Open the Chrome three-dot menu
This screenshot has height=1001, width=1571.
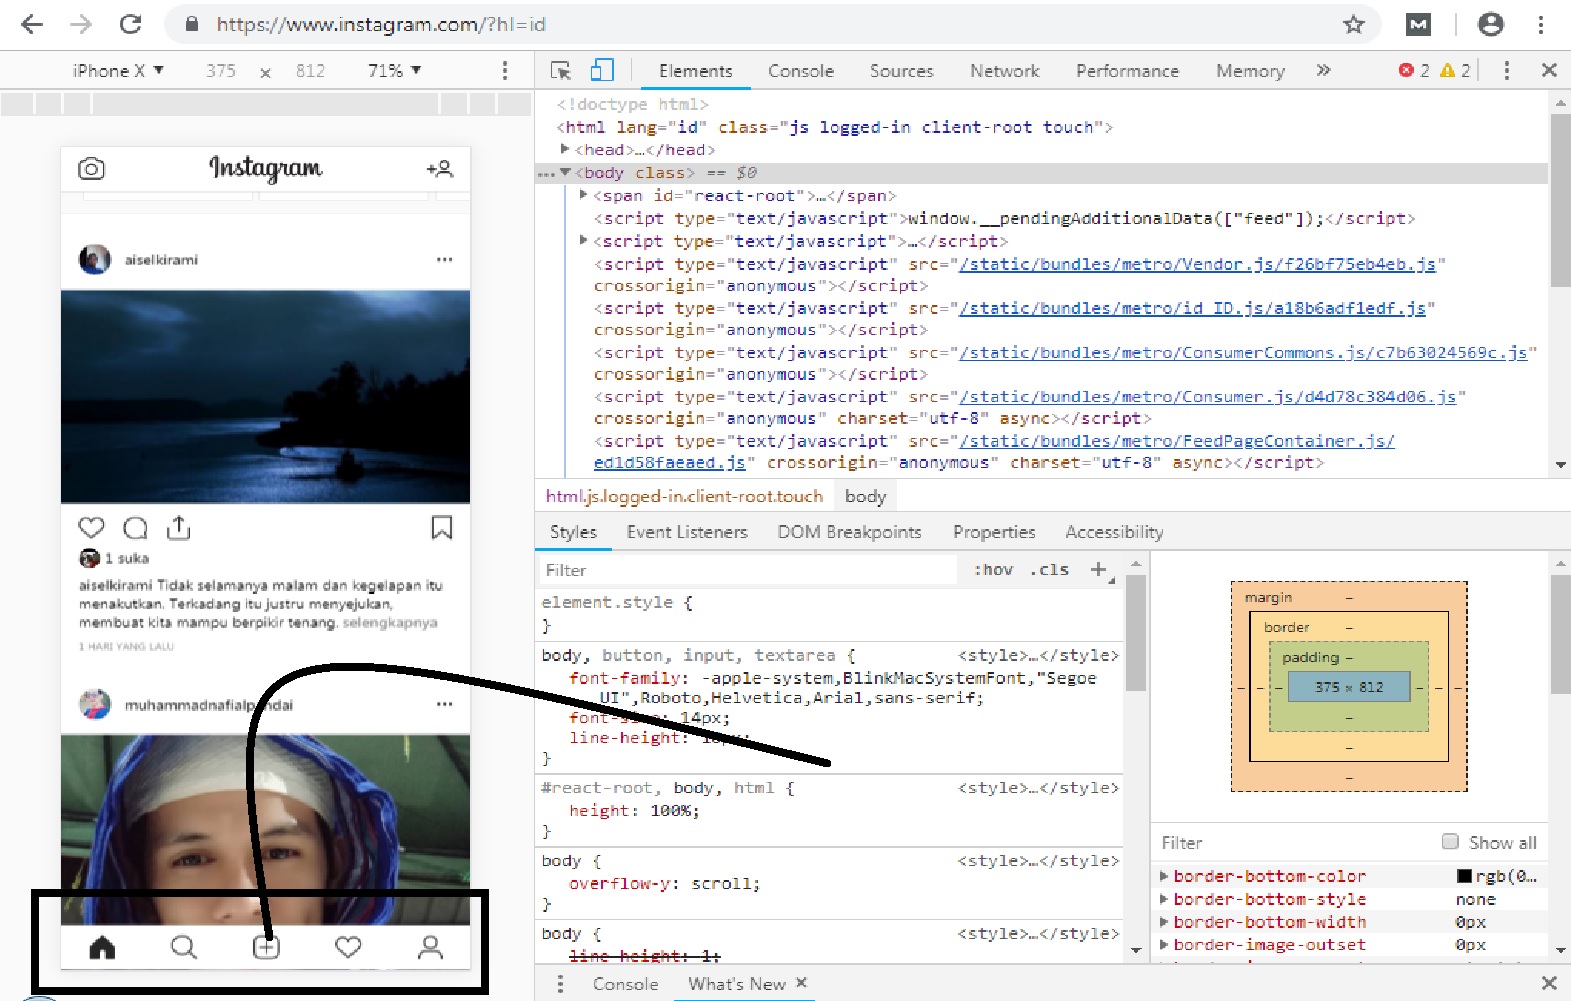click(1541, 24)
